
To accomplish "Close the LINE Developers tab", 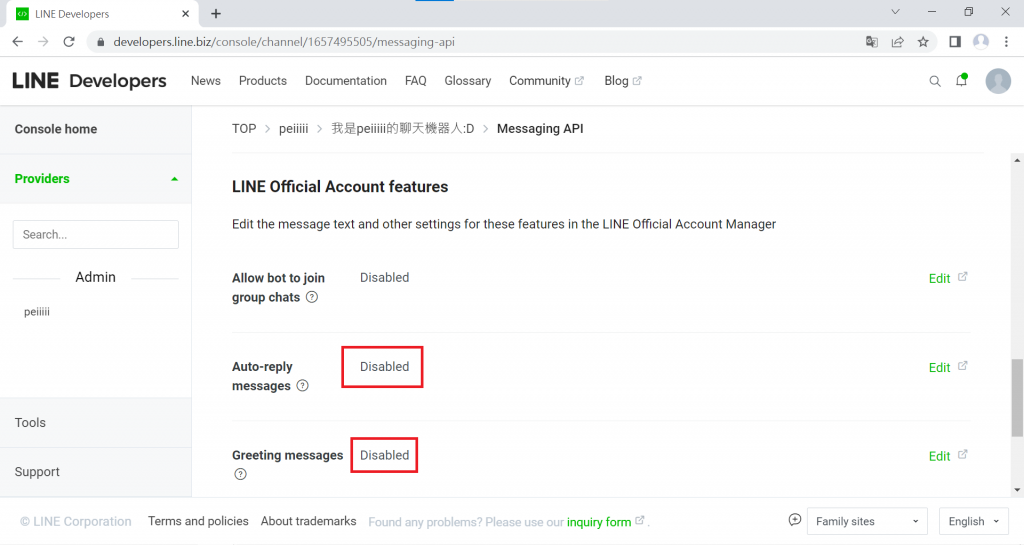I will pos(185,14).
